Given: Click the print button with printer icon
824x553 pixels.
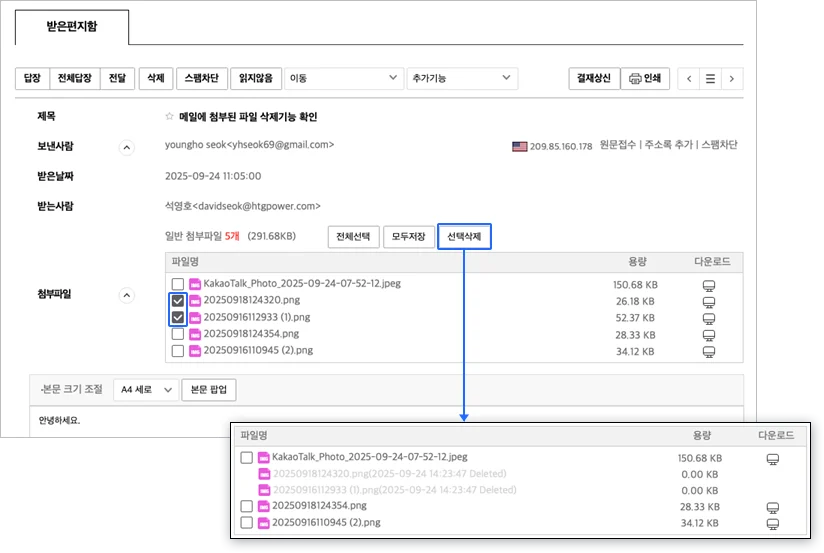Looking at the screenshot, I should click(x=644, y=79).
